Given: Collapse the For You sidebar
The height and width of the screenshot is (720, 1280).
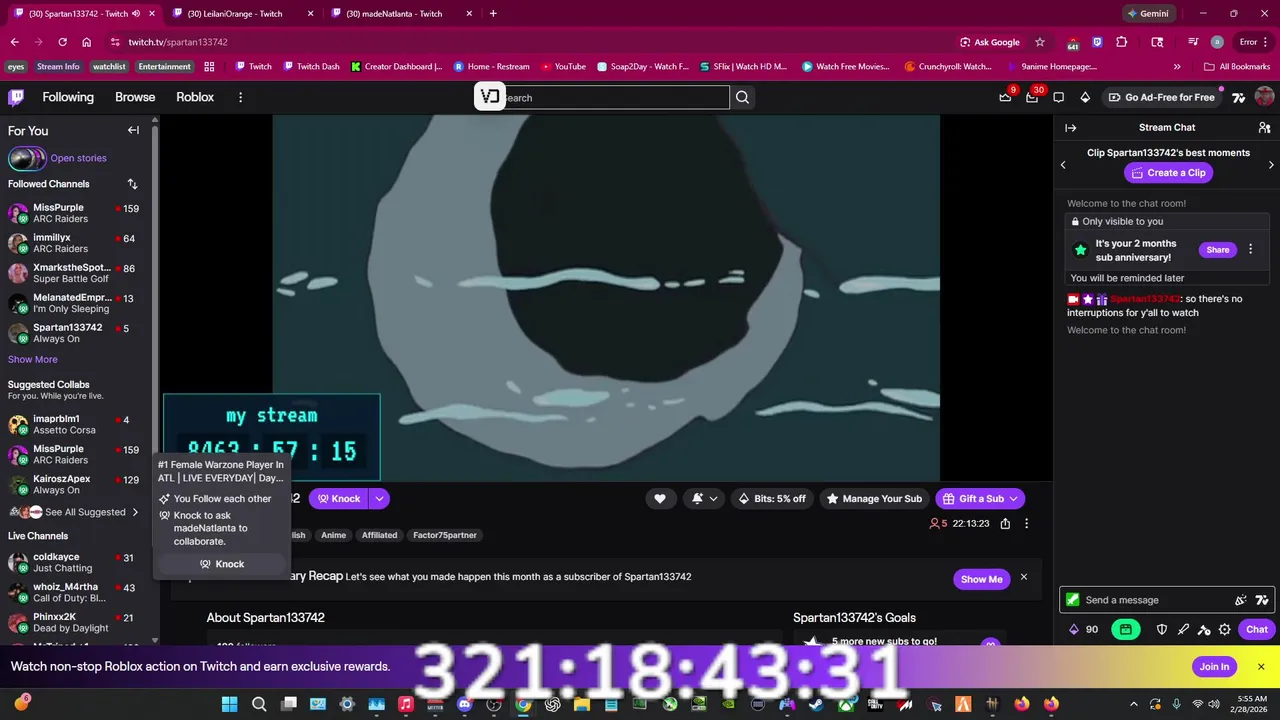Looking at the screenshot, I should coord(133,130).
